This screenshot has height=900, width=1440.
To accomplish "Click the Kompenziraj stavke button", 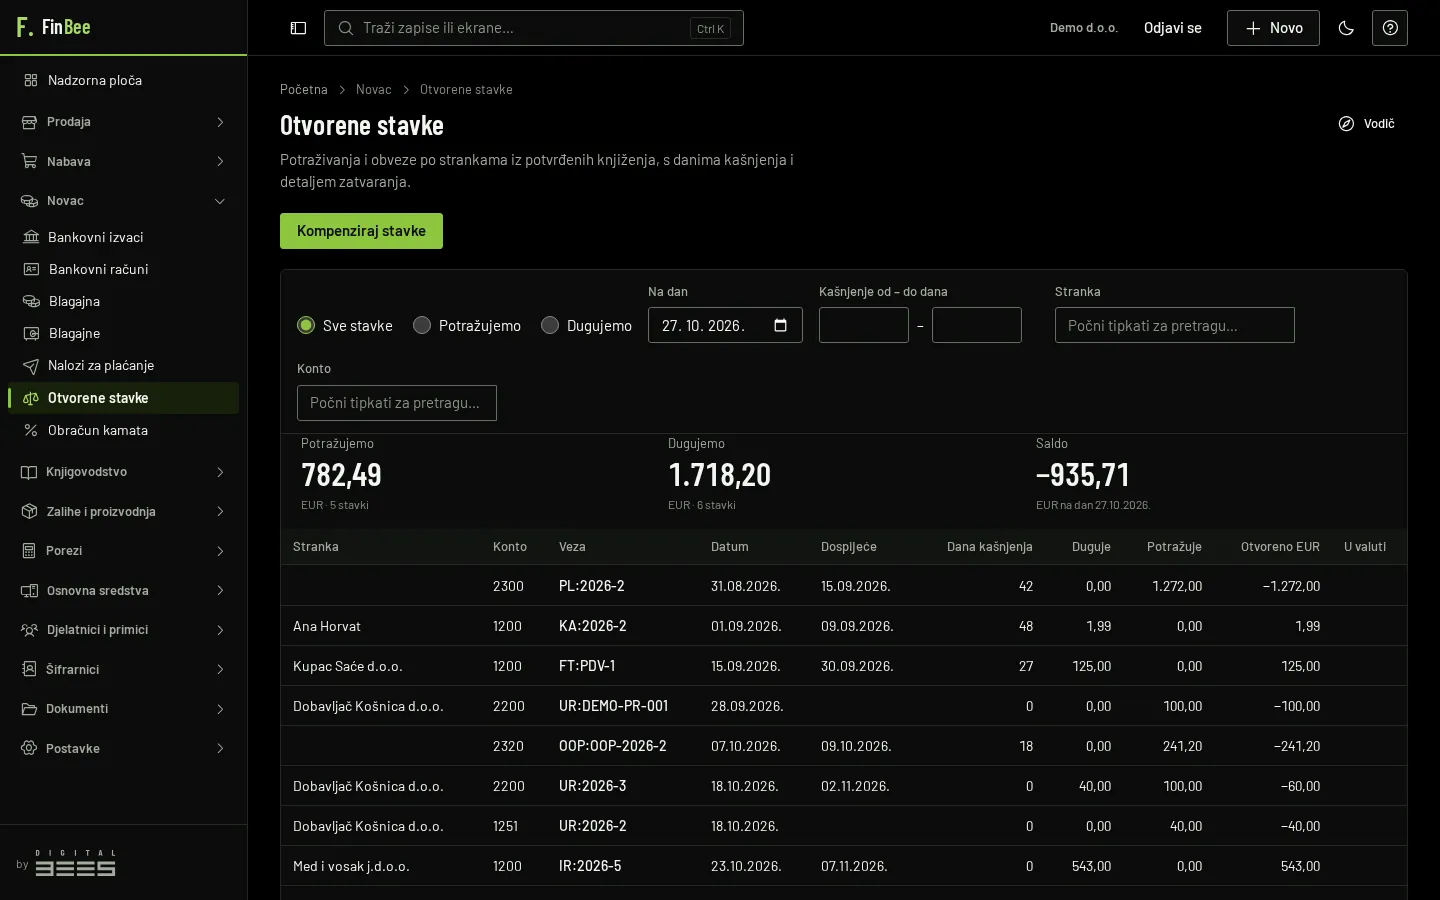I will [361, 231].
